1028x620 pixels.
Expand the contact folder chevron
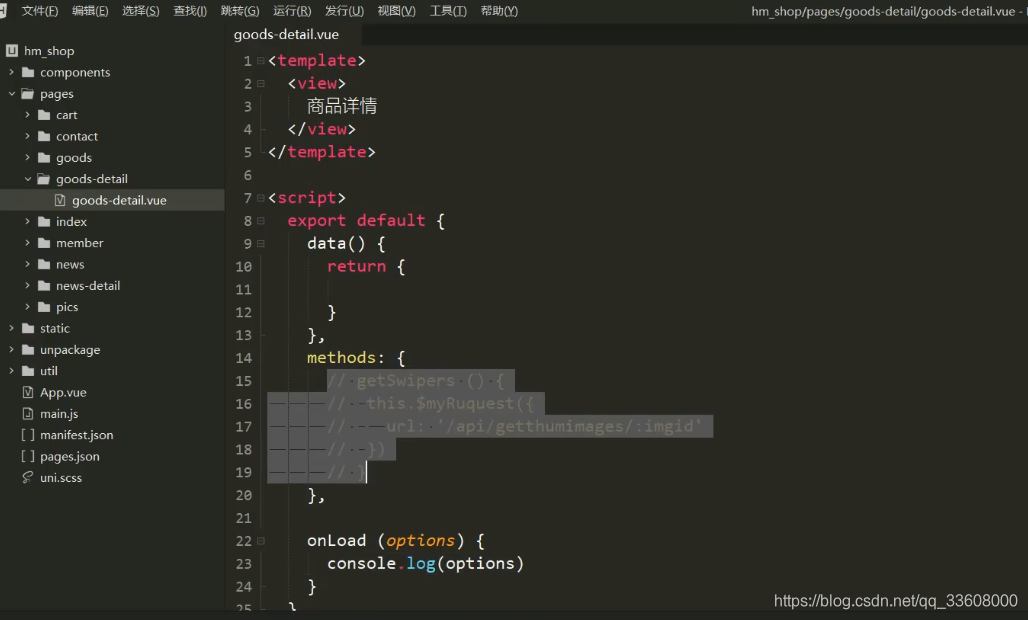28,136
